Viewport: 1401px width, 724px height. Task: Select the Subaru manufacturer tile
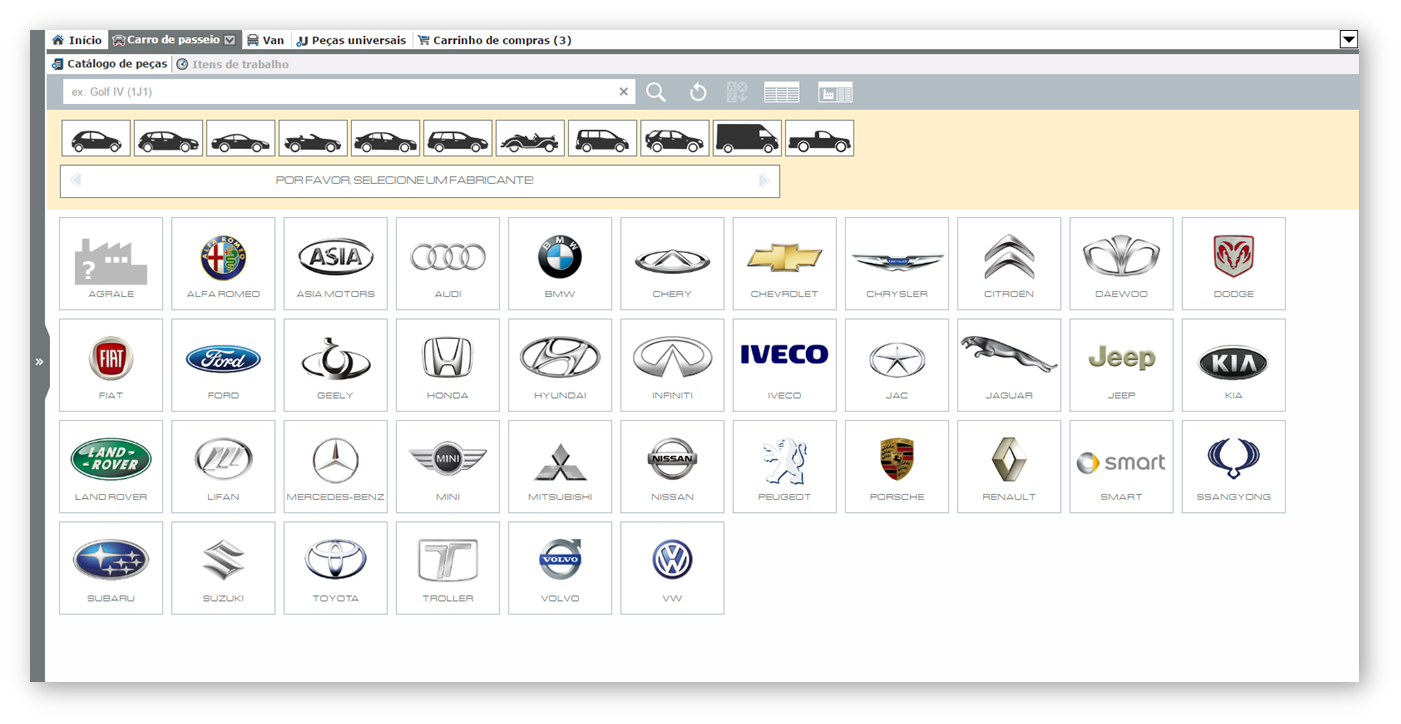point(111,568)
